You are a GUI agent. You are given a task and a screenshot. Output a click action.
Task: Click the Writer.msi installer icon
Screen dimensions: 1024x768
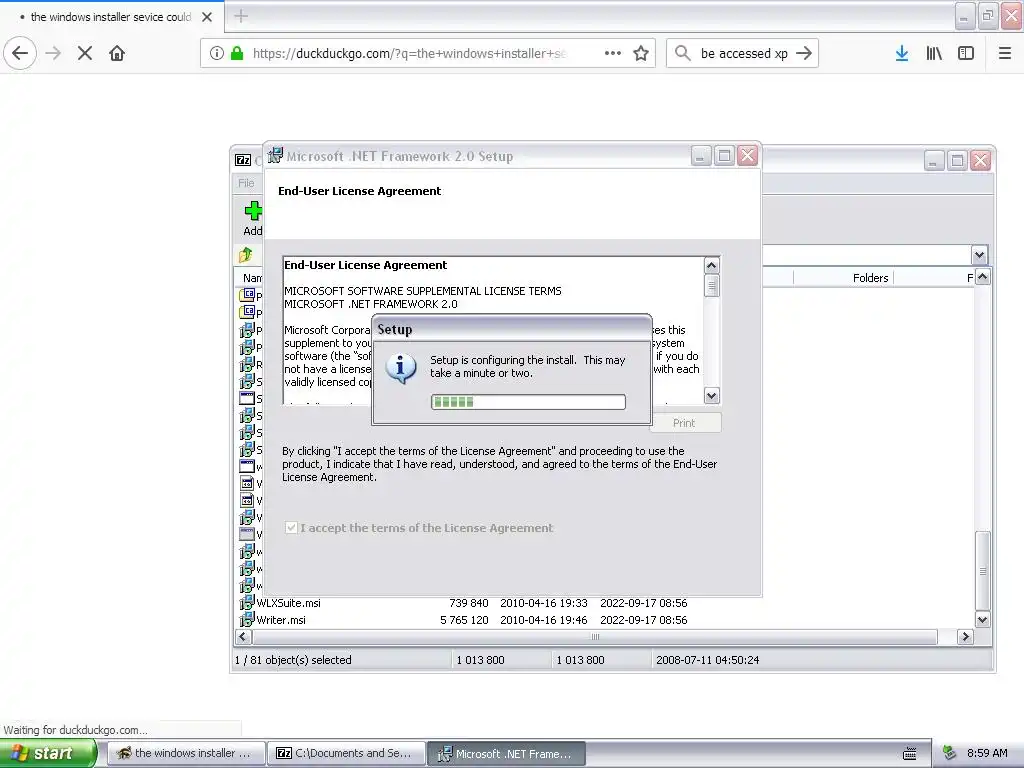click(x=246, y=620)
